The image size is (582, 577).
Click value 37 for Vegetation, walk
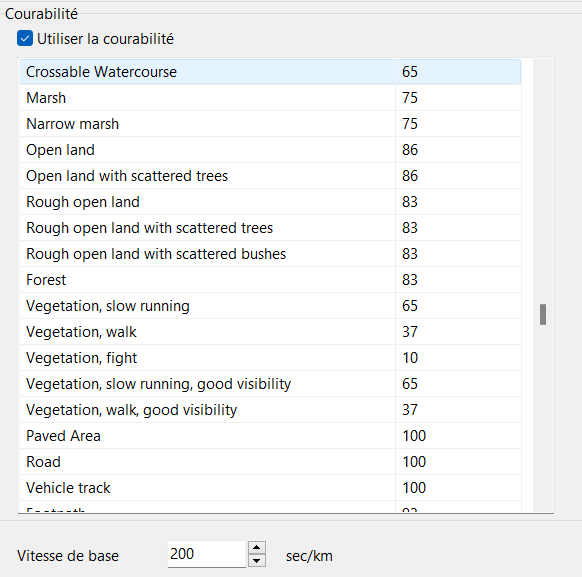click(x=410, y=332)
